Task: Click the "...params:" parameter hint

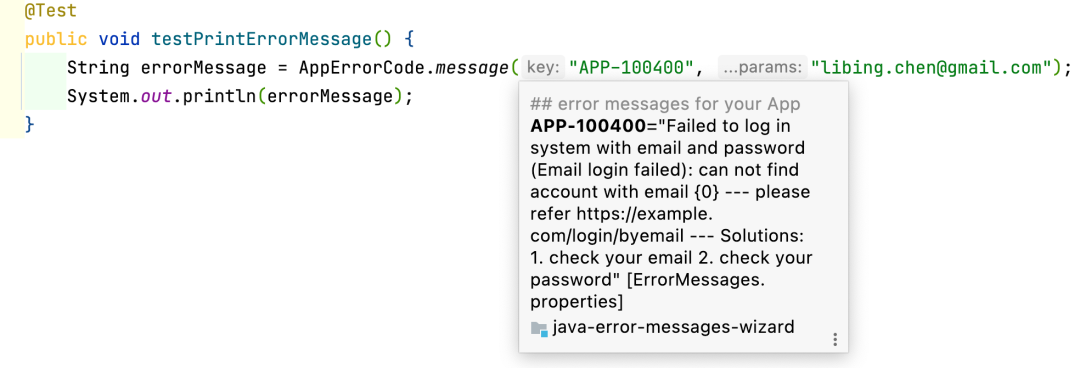Action: 762,68
